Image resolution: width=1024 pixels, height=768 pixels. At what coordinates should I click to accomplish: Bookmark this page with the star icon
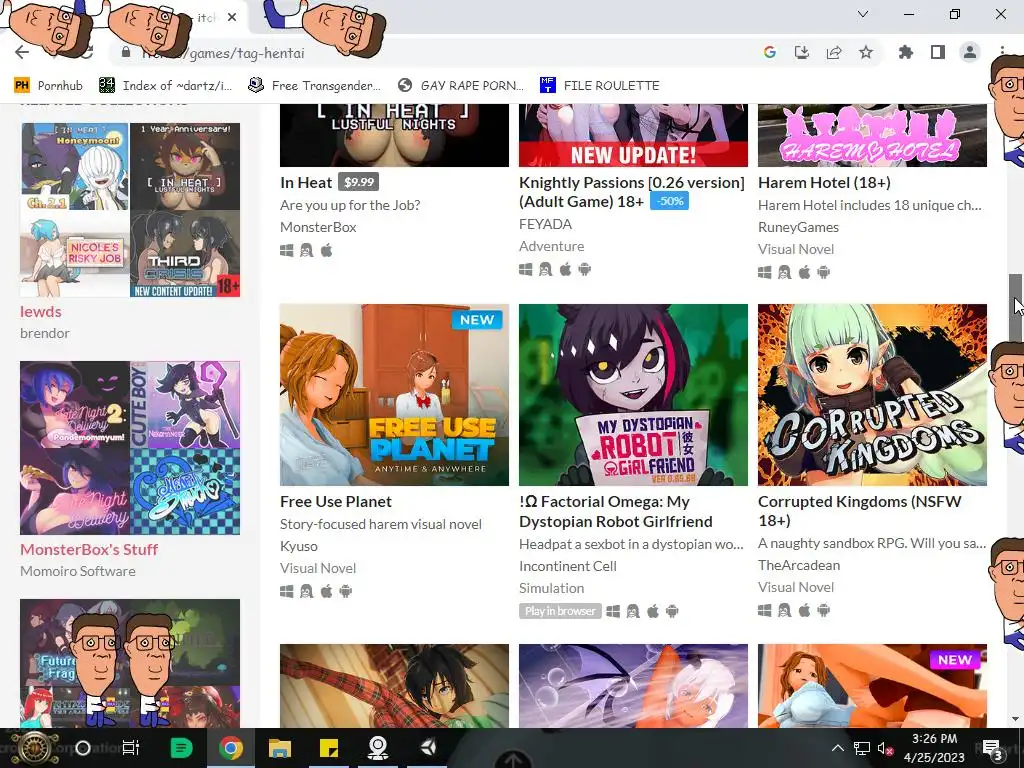[866, 52]
